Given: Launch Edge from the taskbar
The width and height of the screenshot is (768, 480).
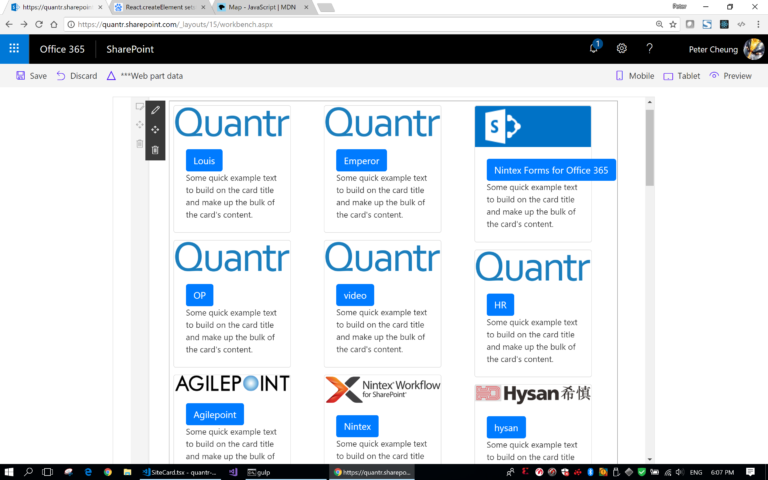Looking at the screenshot, I should point(88,472).
